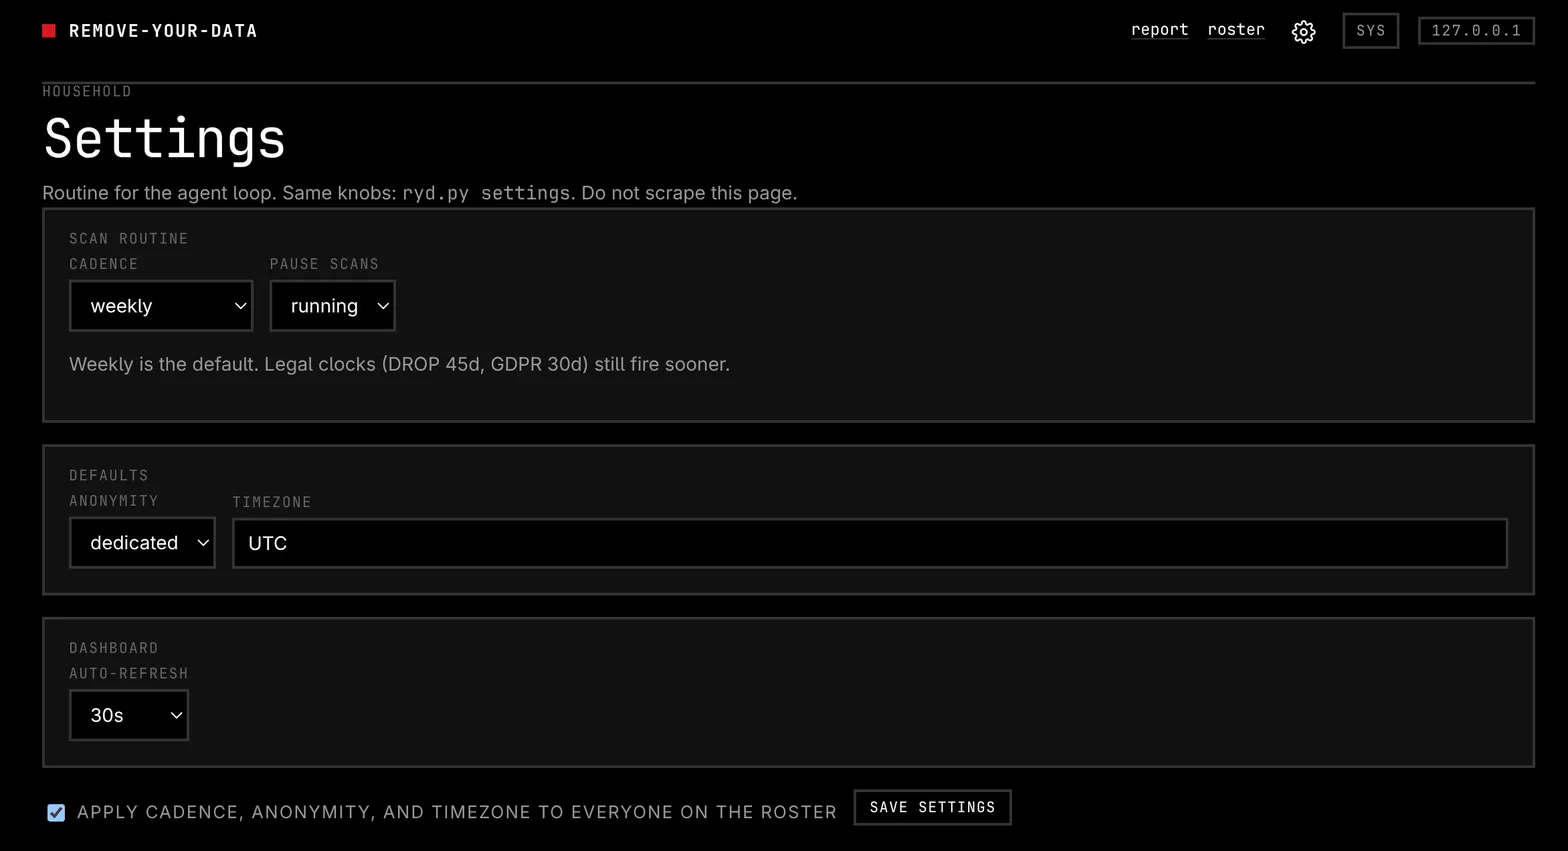Click the SYS badge in header
The height and width of the screenshot is (851, 1568).
[1371, 31]
